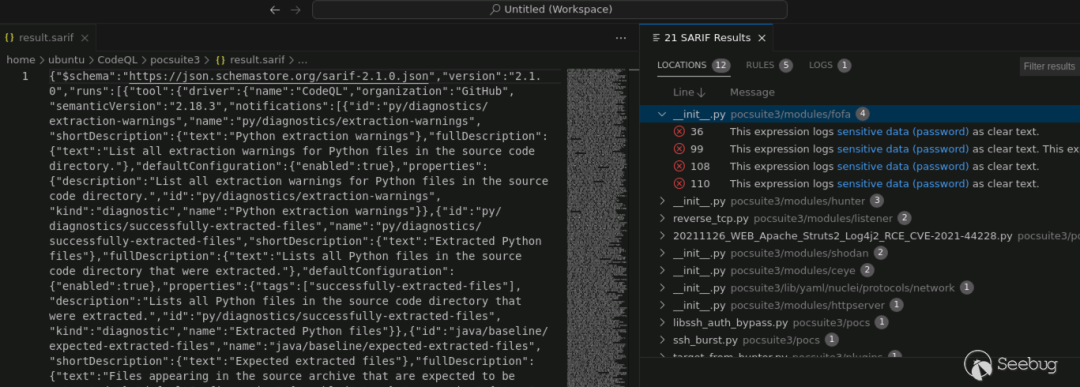
Task: Click the error icon on line 110 result
Action: (x=679, y=183)
